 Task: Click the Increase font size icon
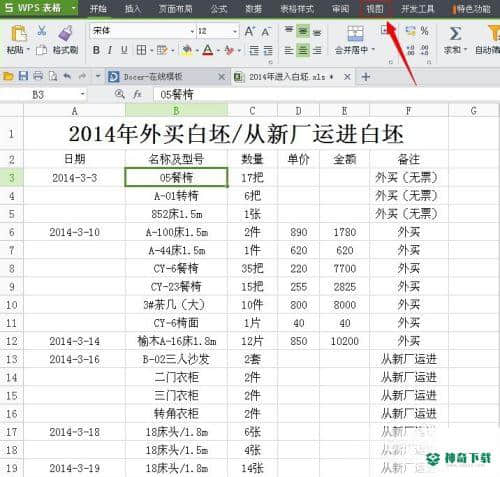250,32
